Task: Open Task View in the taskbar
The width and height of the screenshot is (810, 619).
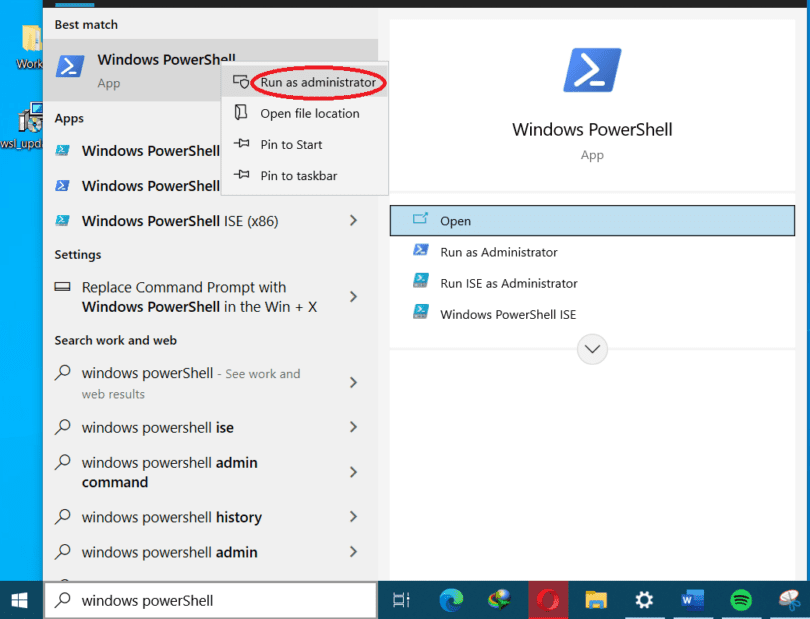Action: (x=404, y=600)
